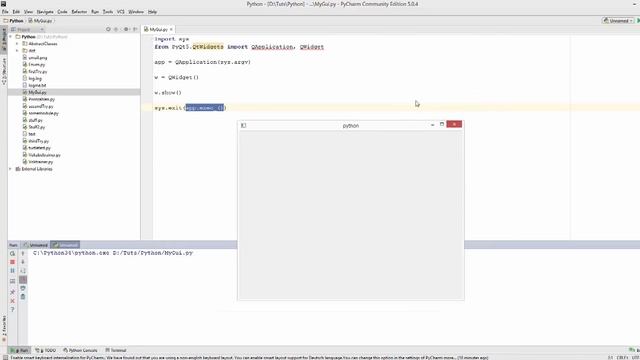Open the Terminal tool window button
This screenshot has width=640, height=360.
[x=116, y=350]
